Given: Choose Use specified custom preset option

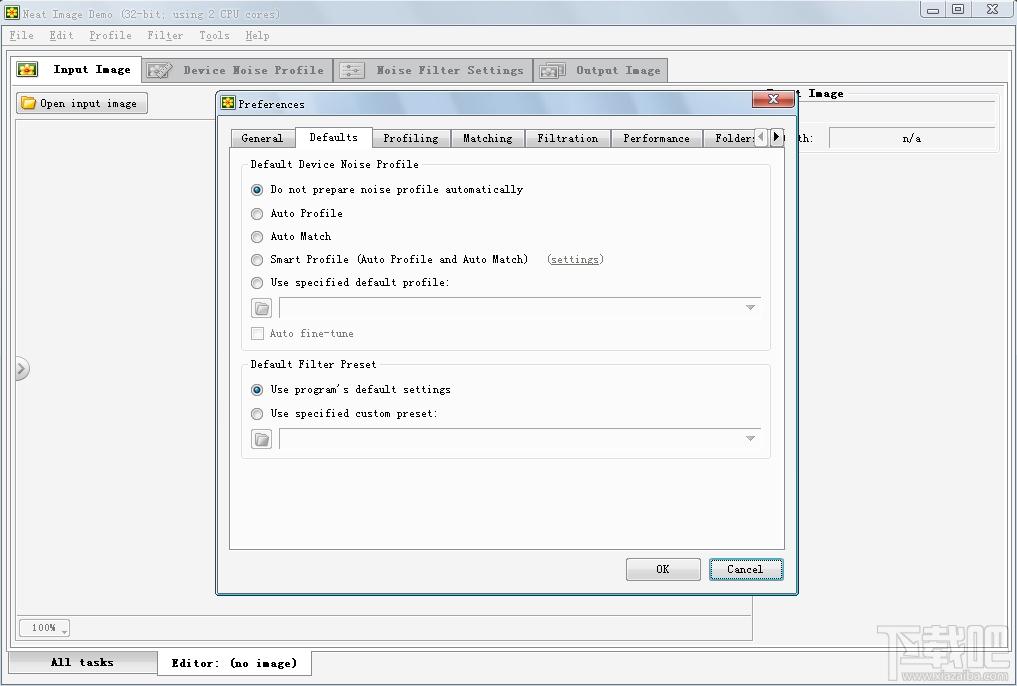Looking at the screenshot, I should (x=257, y=414).
